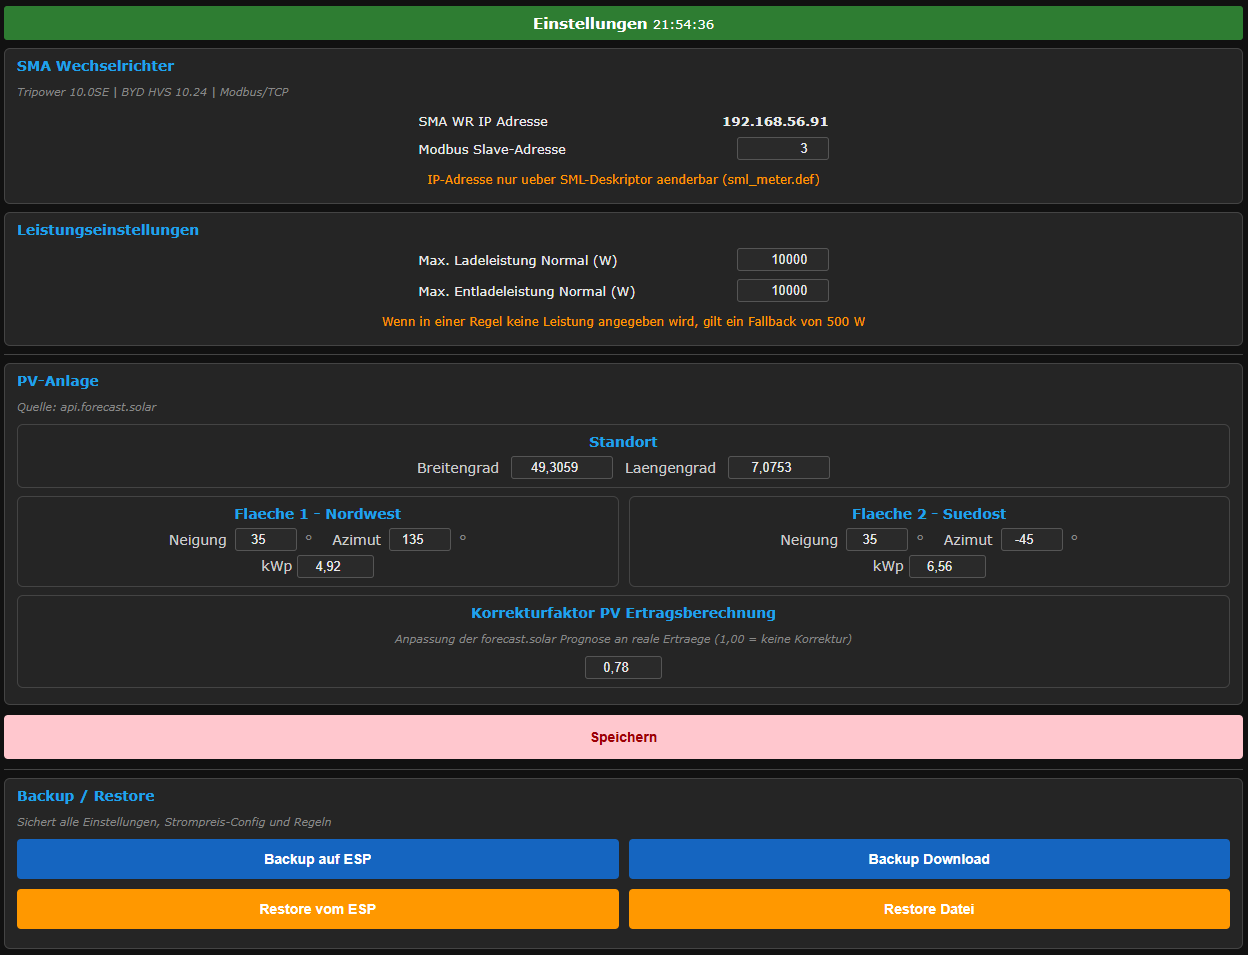
Task: Edit the Azimut field for Flaeche 2 Suedost
Action: (x=1031, y=540)
